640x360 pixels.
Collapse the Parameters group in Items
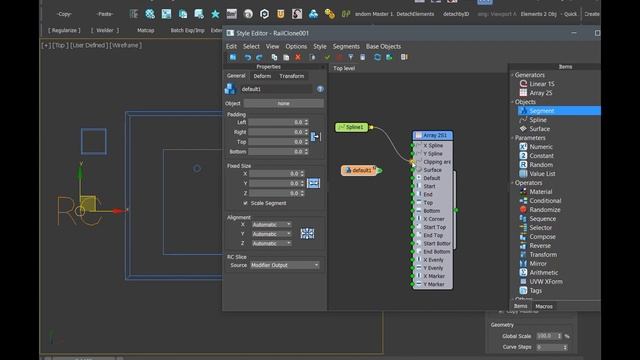coord(512,138)
